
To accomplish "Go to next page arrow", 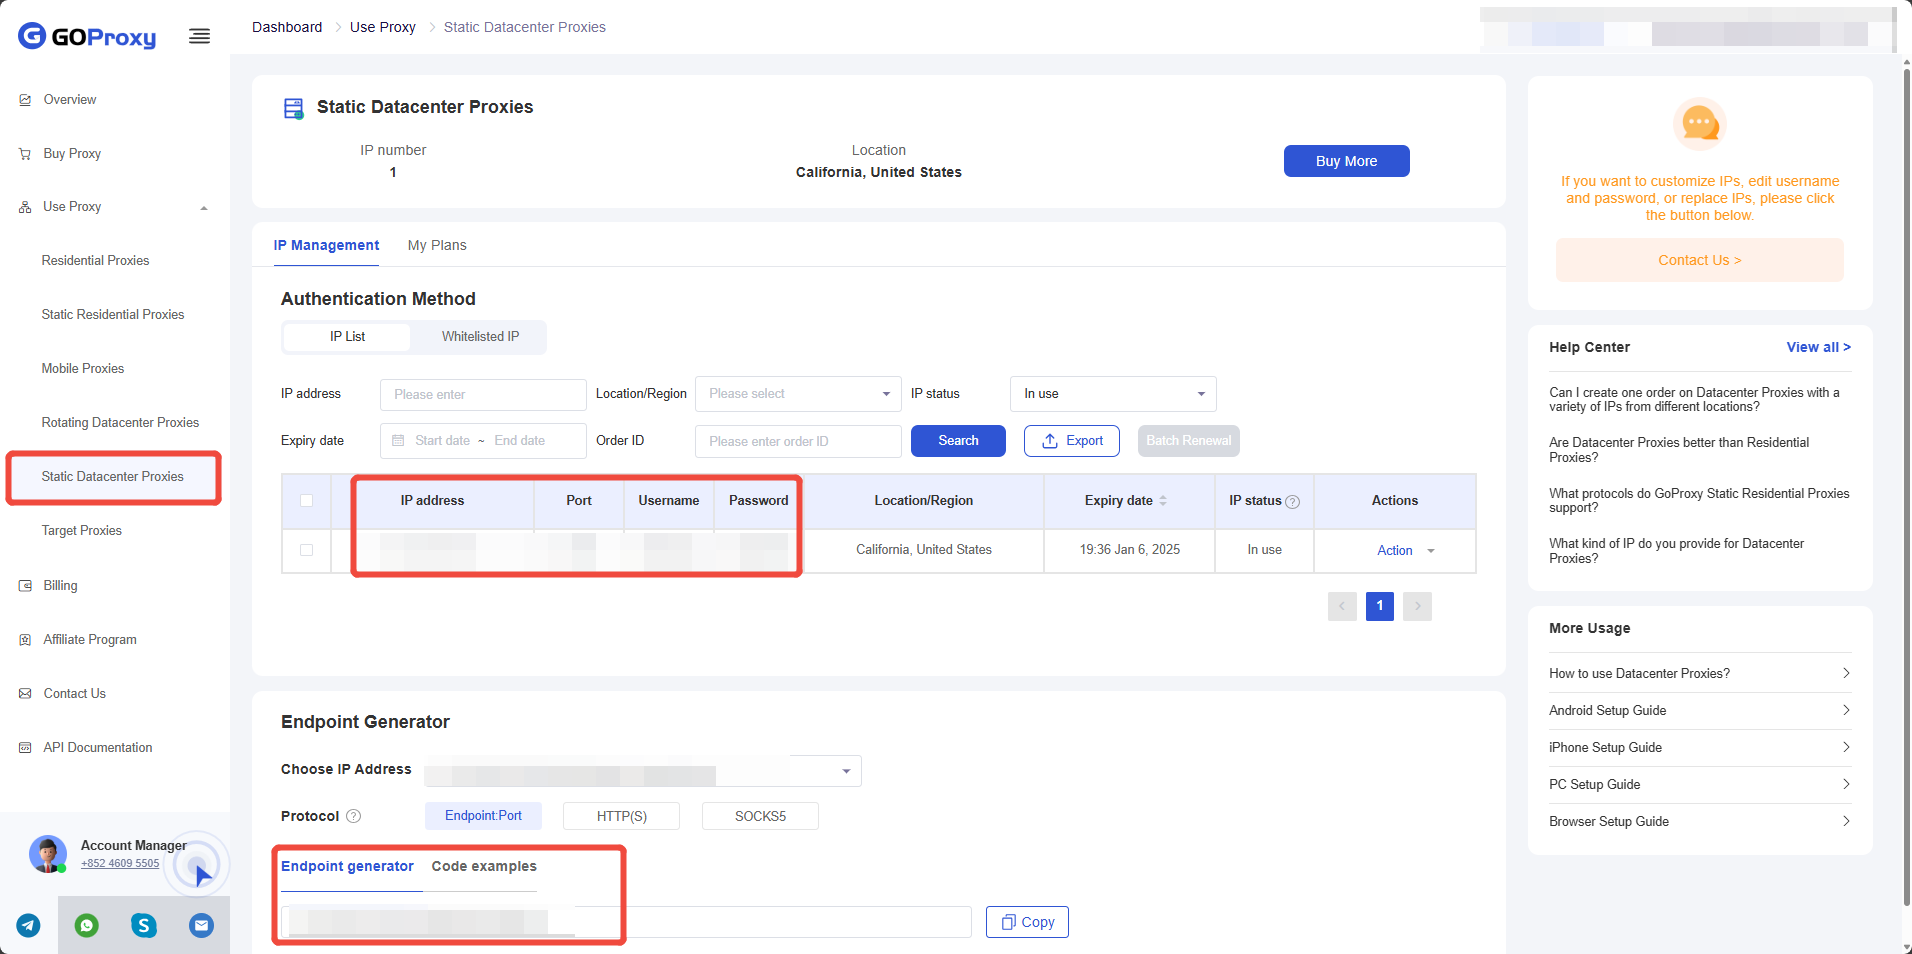I will pos(1417,606).
